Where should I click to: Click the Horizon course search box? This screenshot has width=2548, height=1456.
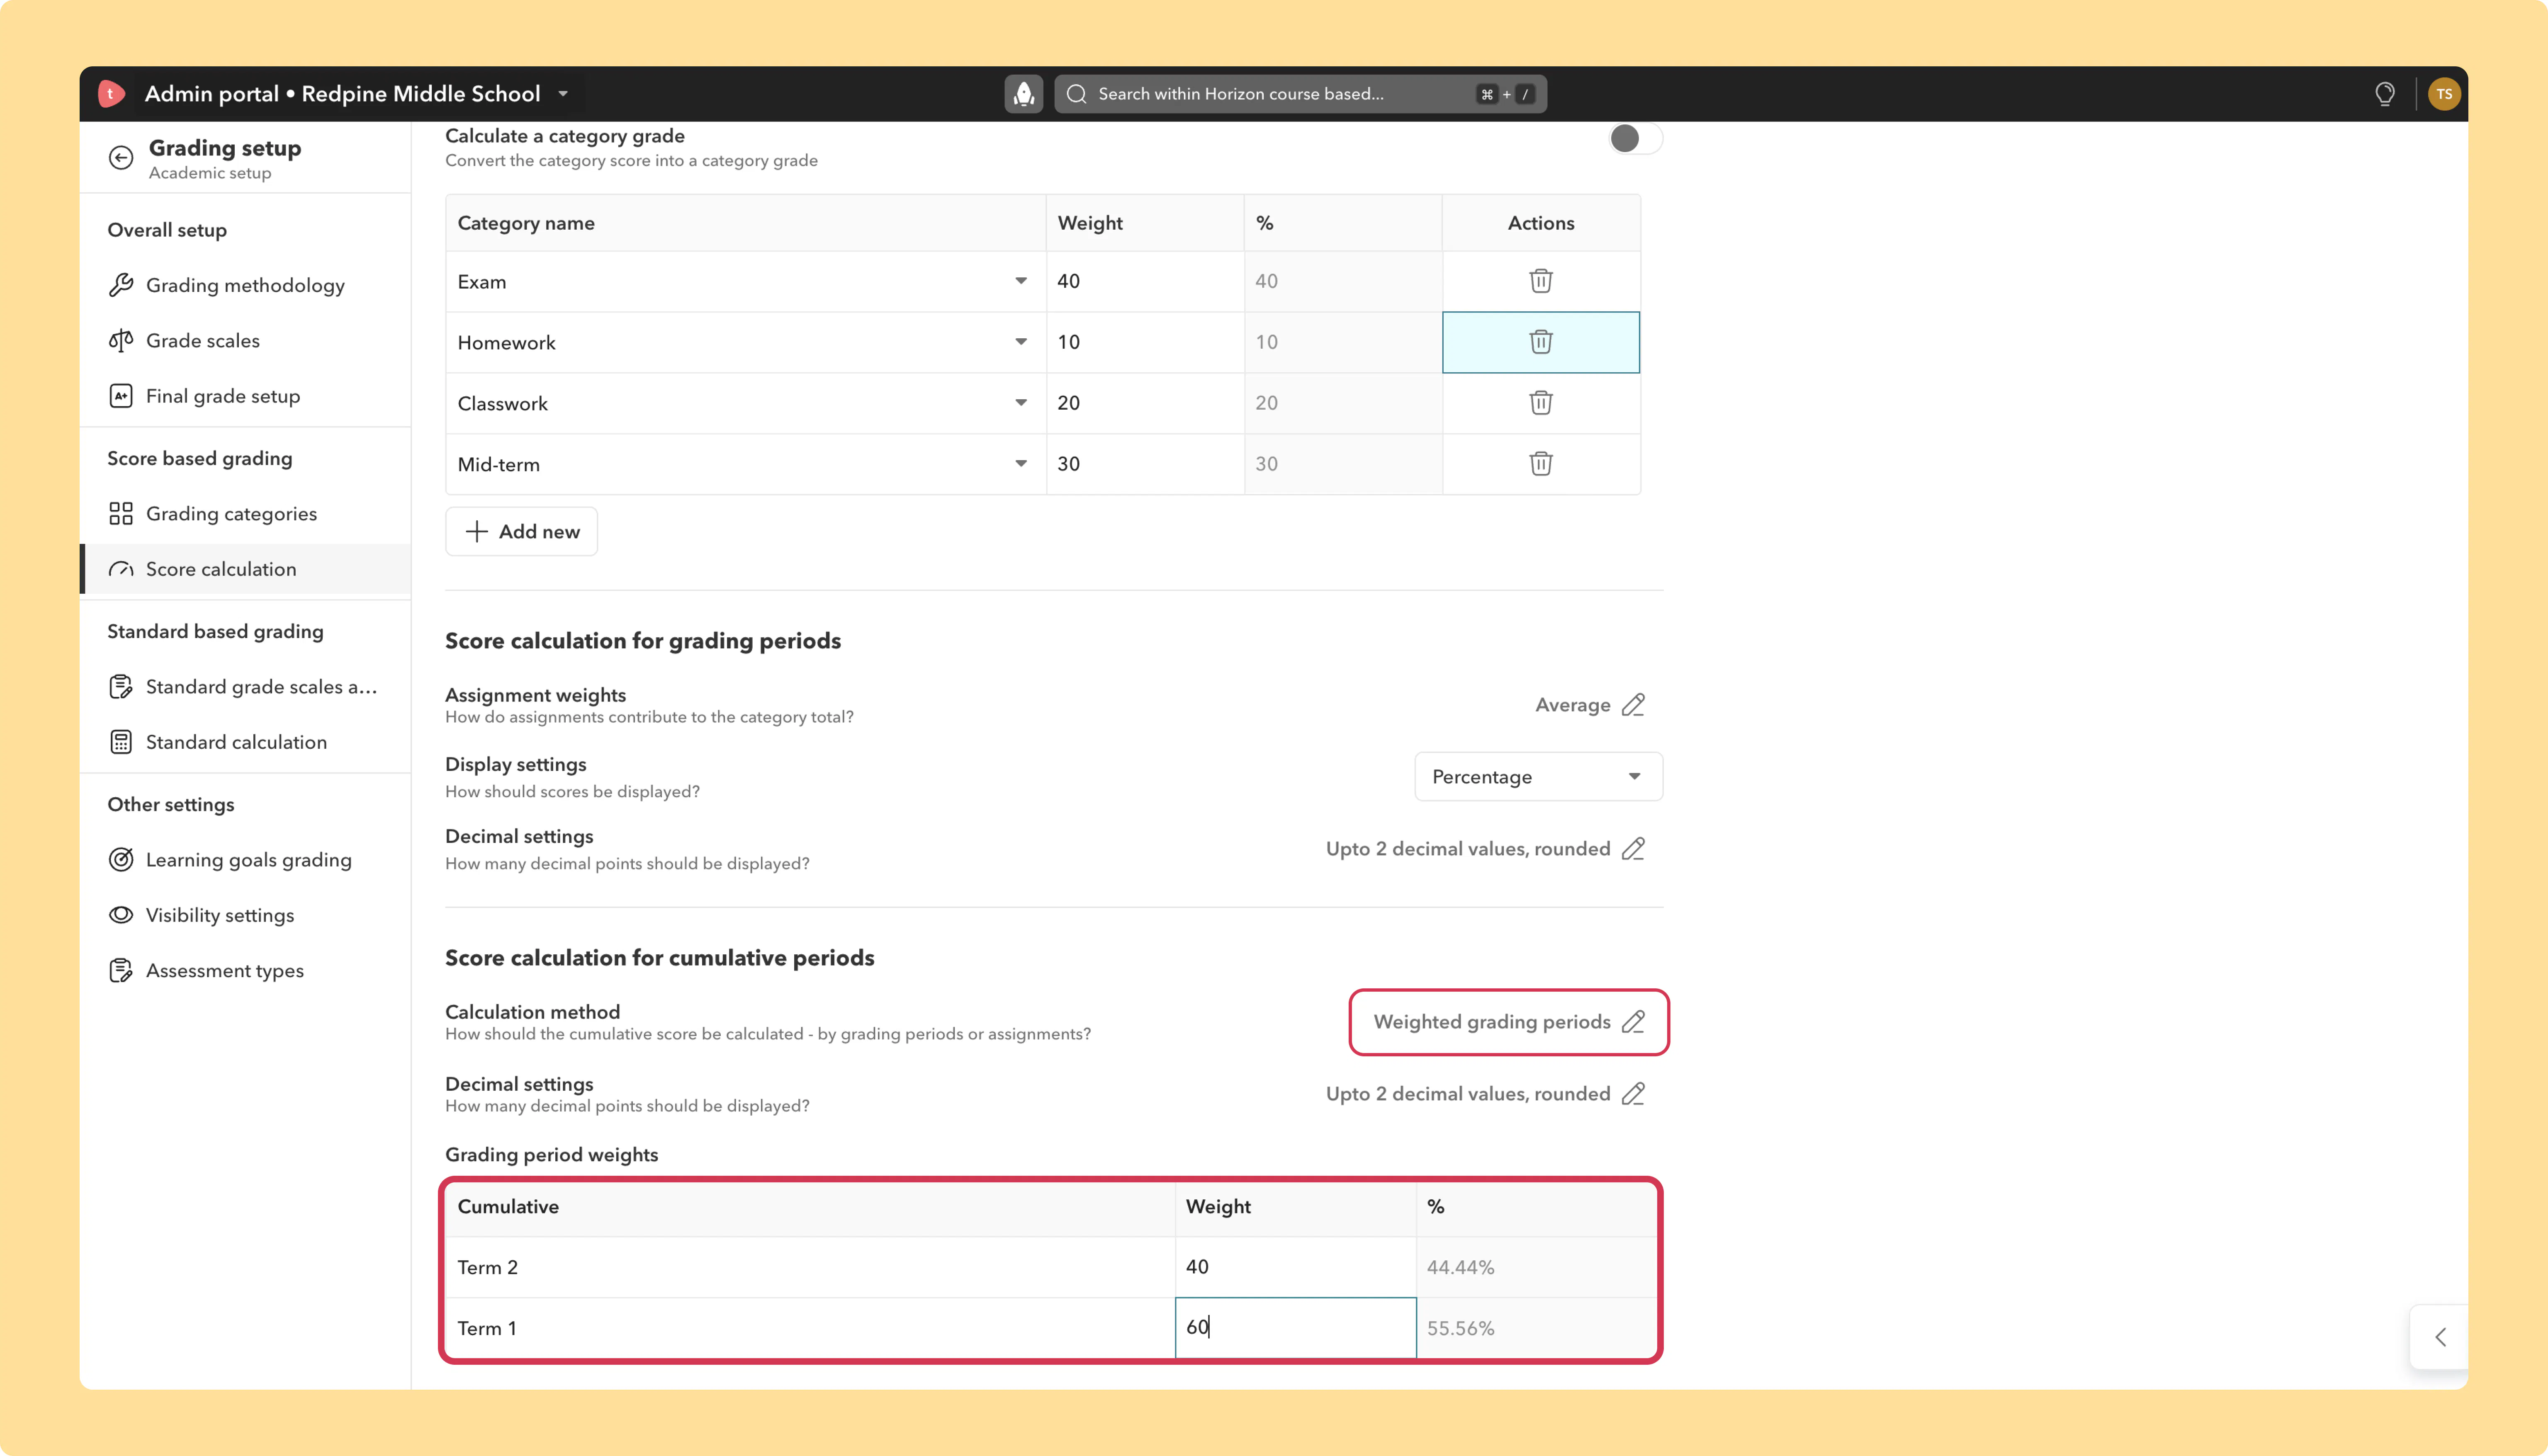(1300, 94)
